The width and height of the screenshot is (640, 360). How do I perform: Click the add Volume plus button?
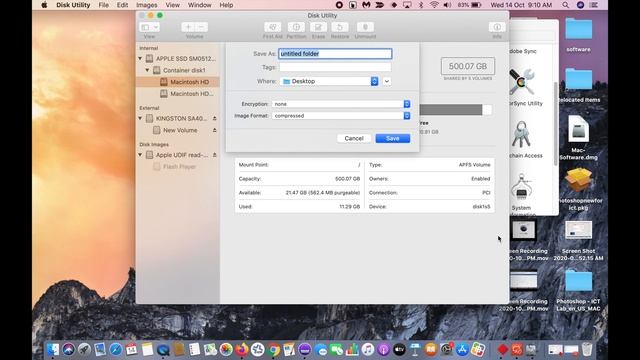click(x=188, y=27)
